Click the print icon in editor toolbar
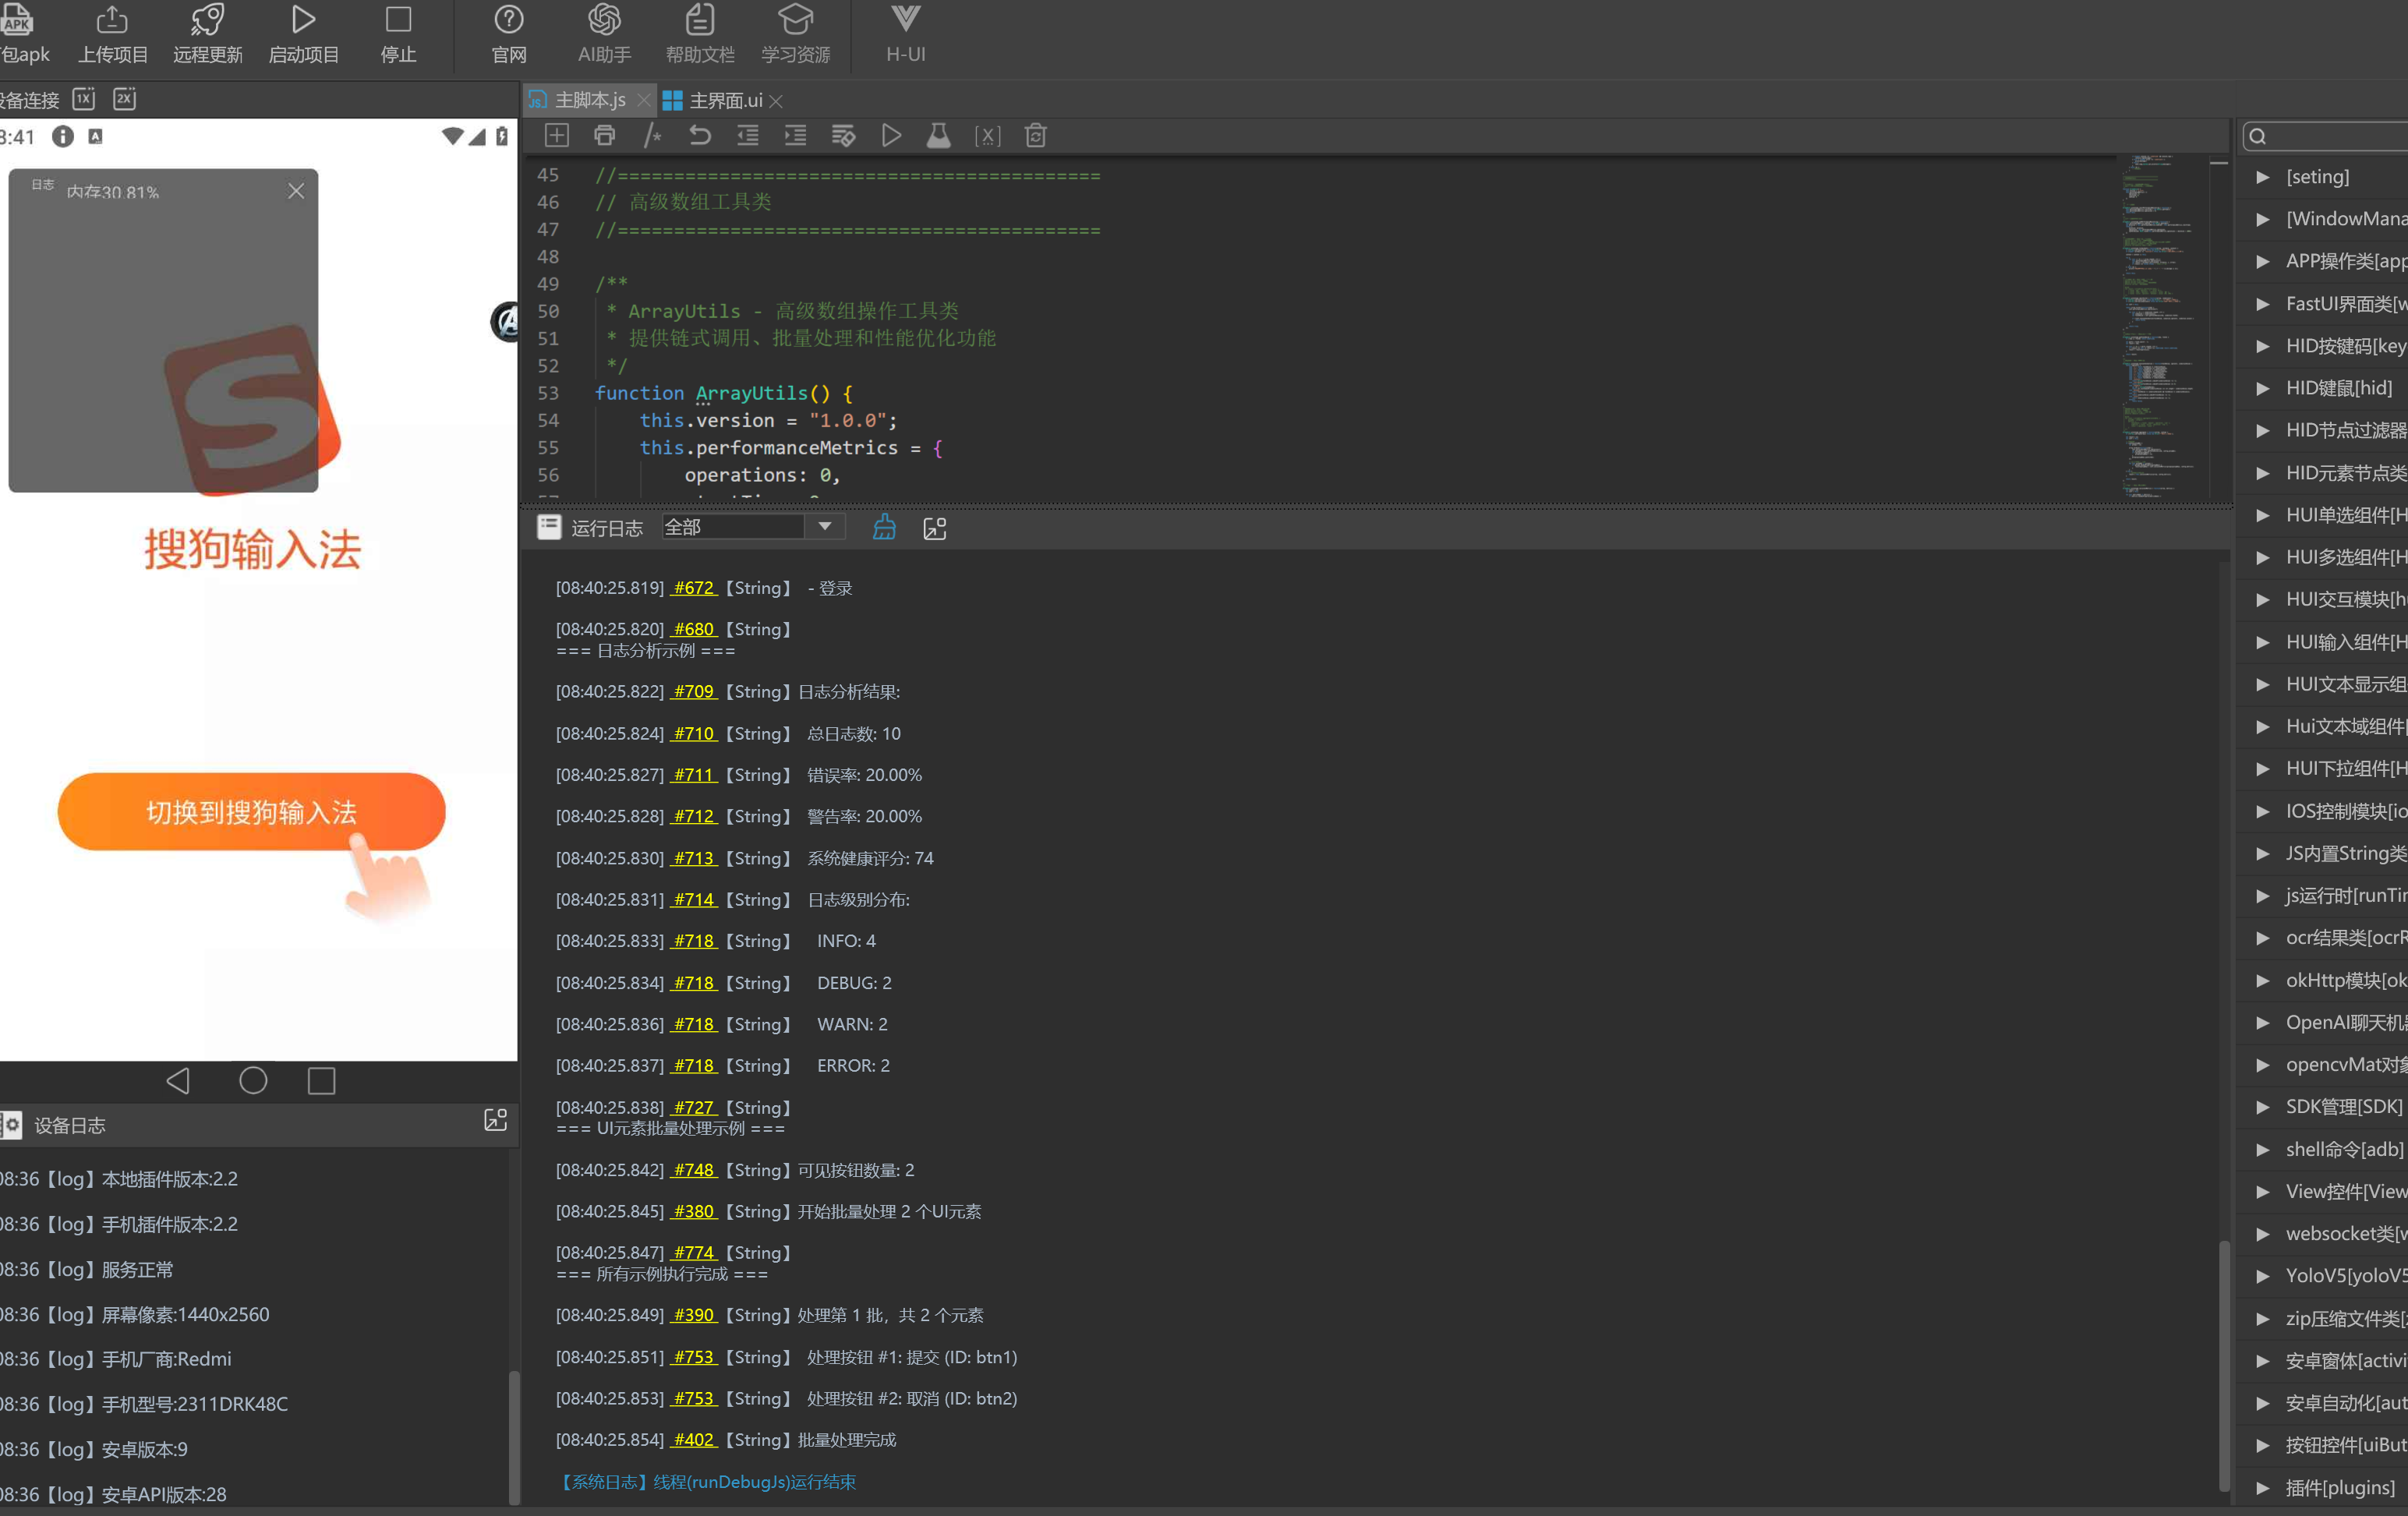The width and height of the screenshot is (2408, 1516). coord(604,136)
